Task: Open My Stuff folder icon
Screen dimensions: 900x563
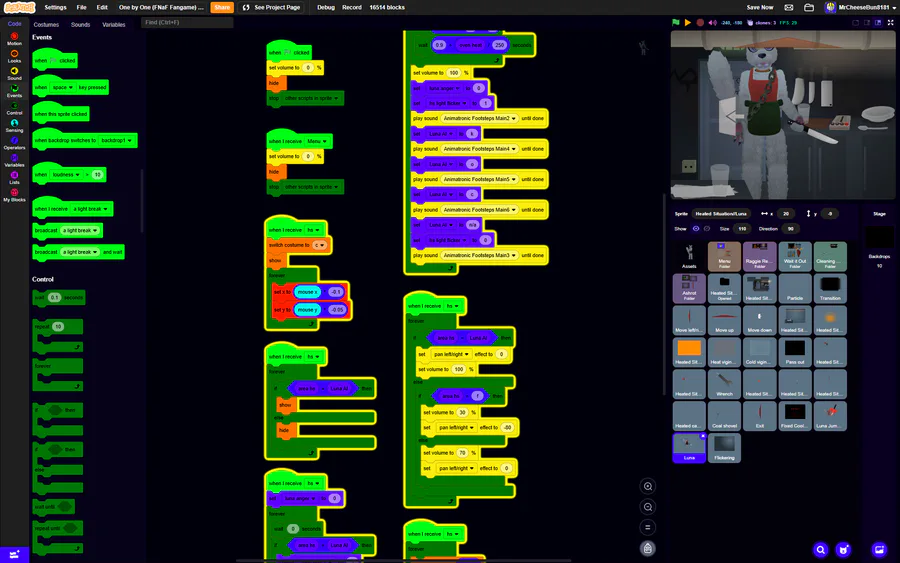Action: coord(809,7)
